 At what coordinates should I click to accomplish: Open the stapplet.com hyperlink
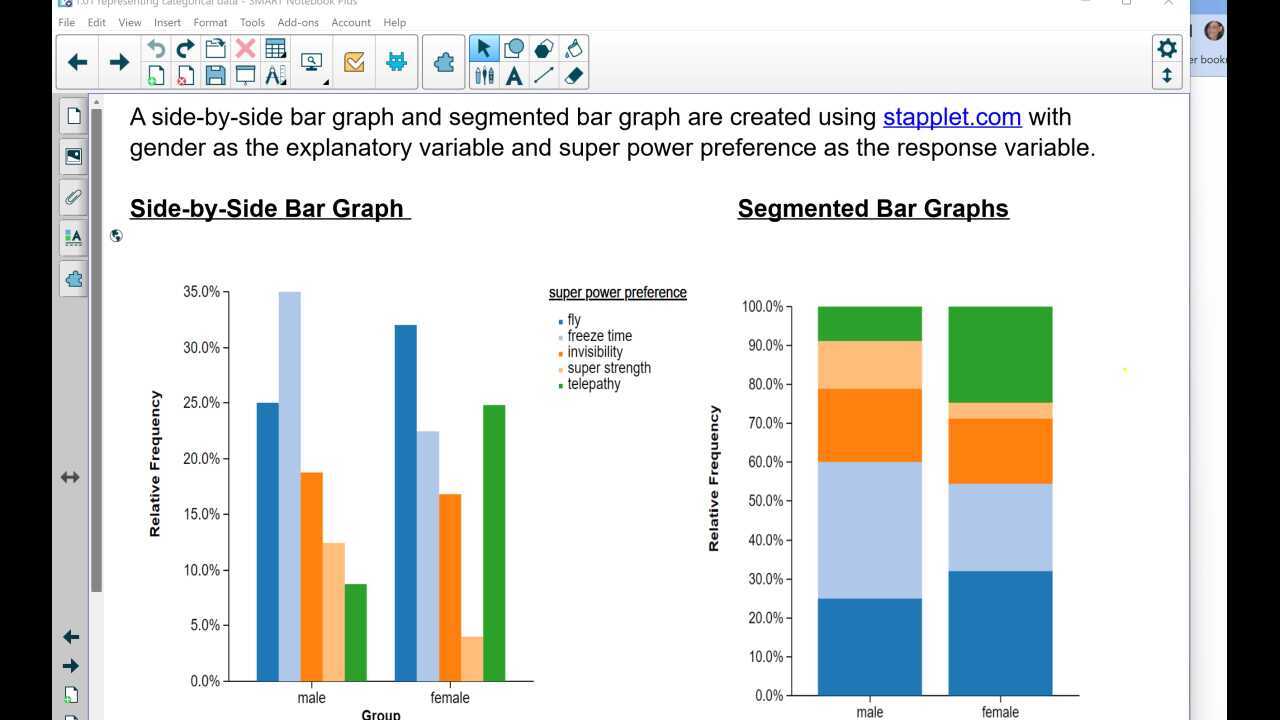click(951, 117)
